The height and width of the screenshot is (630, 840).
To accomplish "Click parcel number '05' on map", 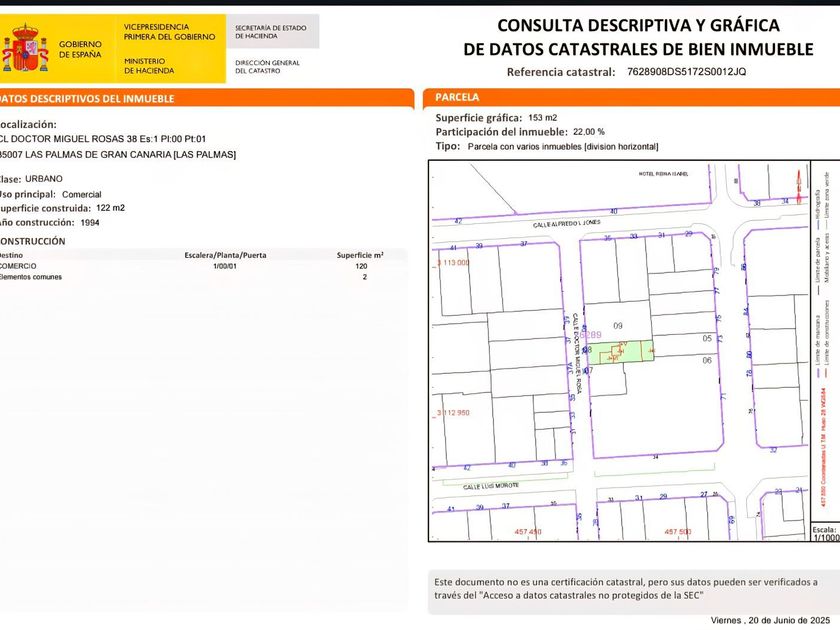I will point(707,339).
